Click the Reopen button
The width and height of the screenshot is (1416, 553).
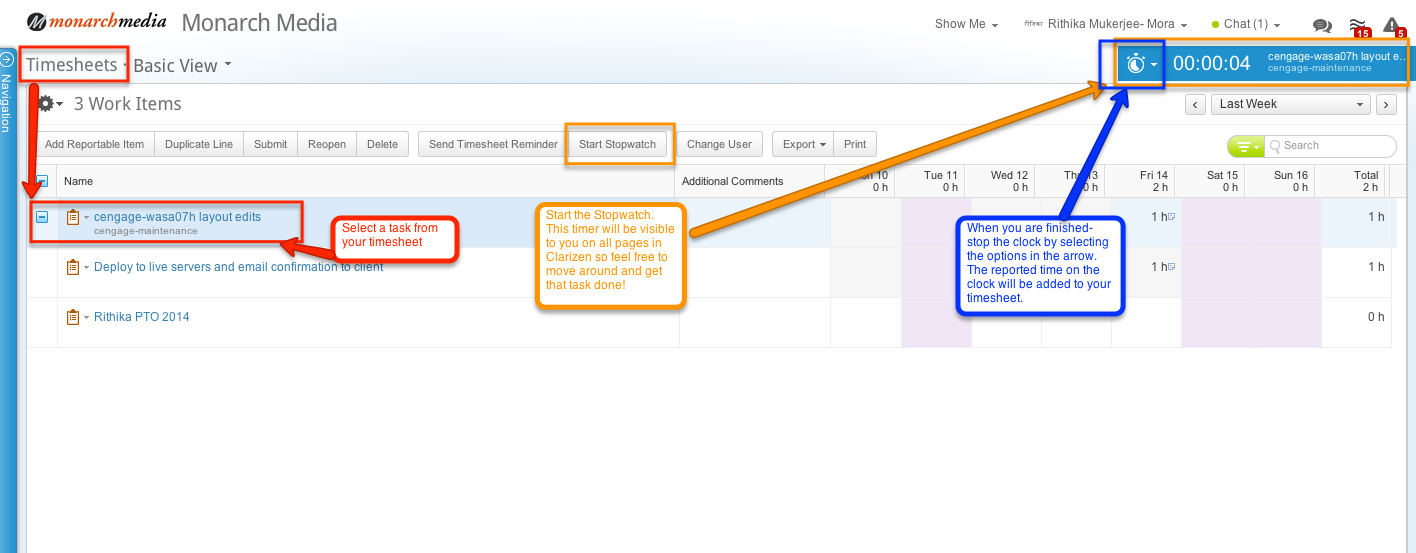[x=326, y=144]
